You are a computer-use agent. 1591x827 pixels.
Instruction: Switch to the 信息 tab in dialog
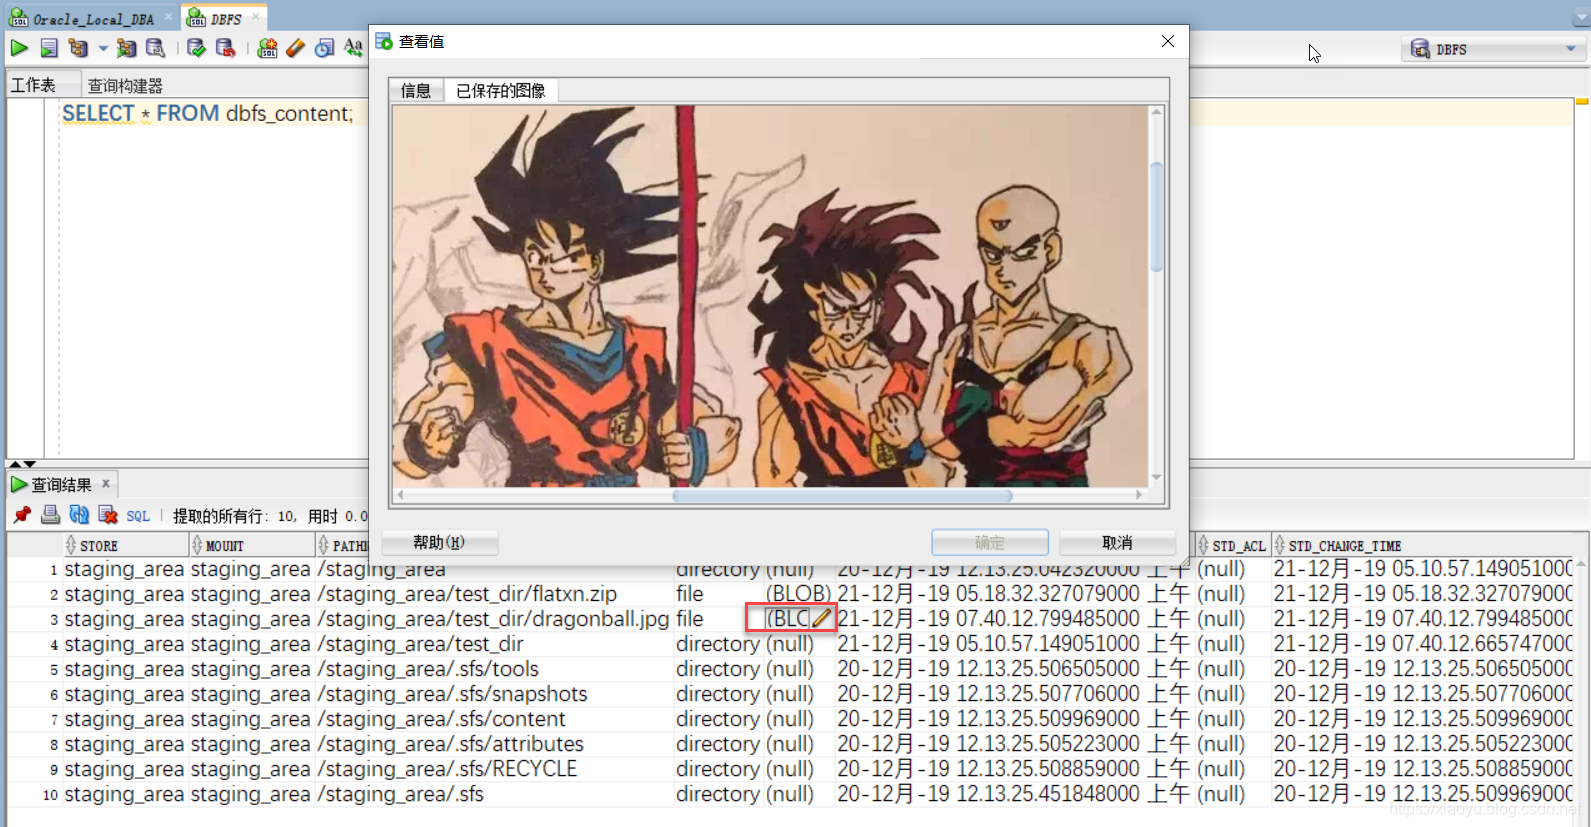(x=416, y=91)
